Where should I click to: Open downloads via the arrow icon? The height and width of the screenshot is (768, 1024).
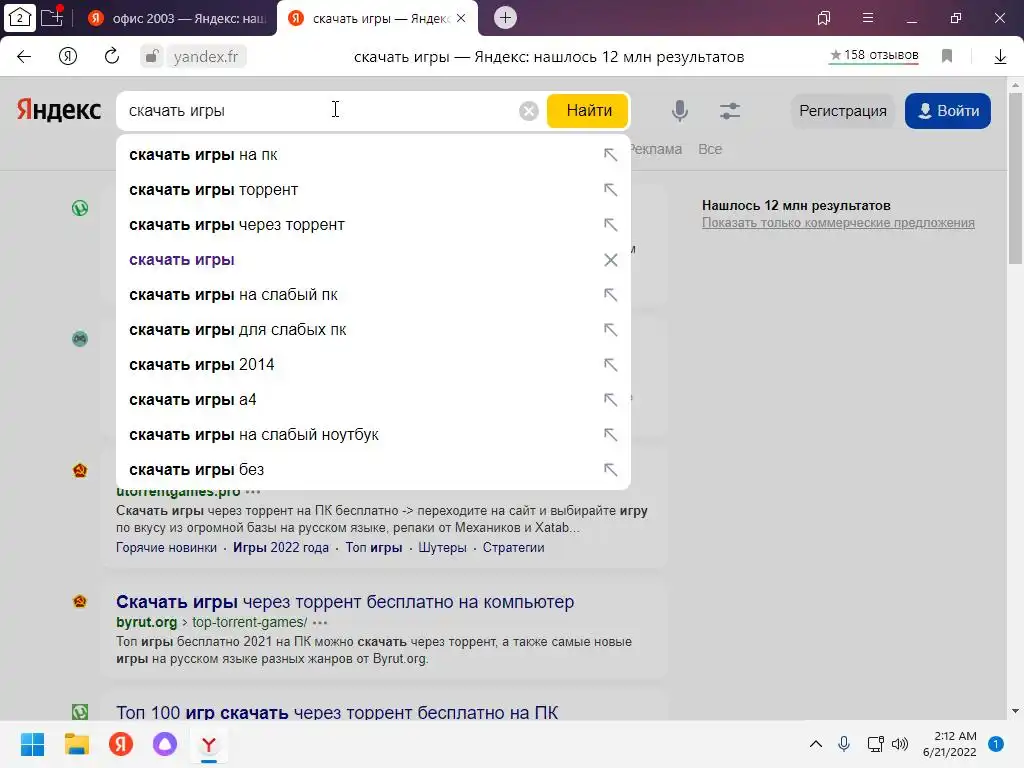1000,57
